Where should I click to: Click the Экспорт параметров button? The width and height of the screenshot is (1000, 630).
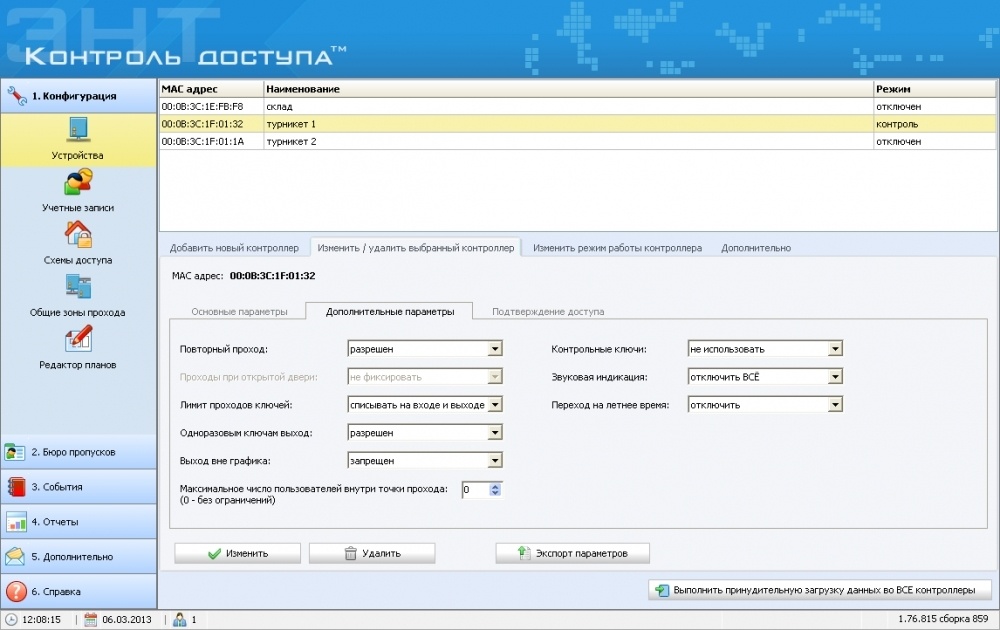(x=573, y=553)
